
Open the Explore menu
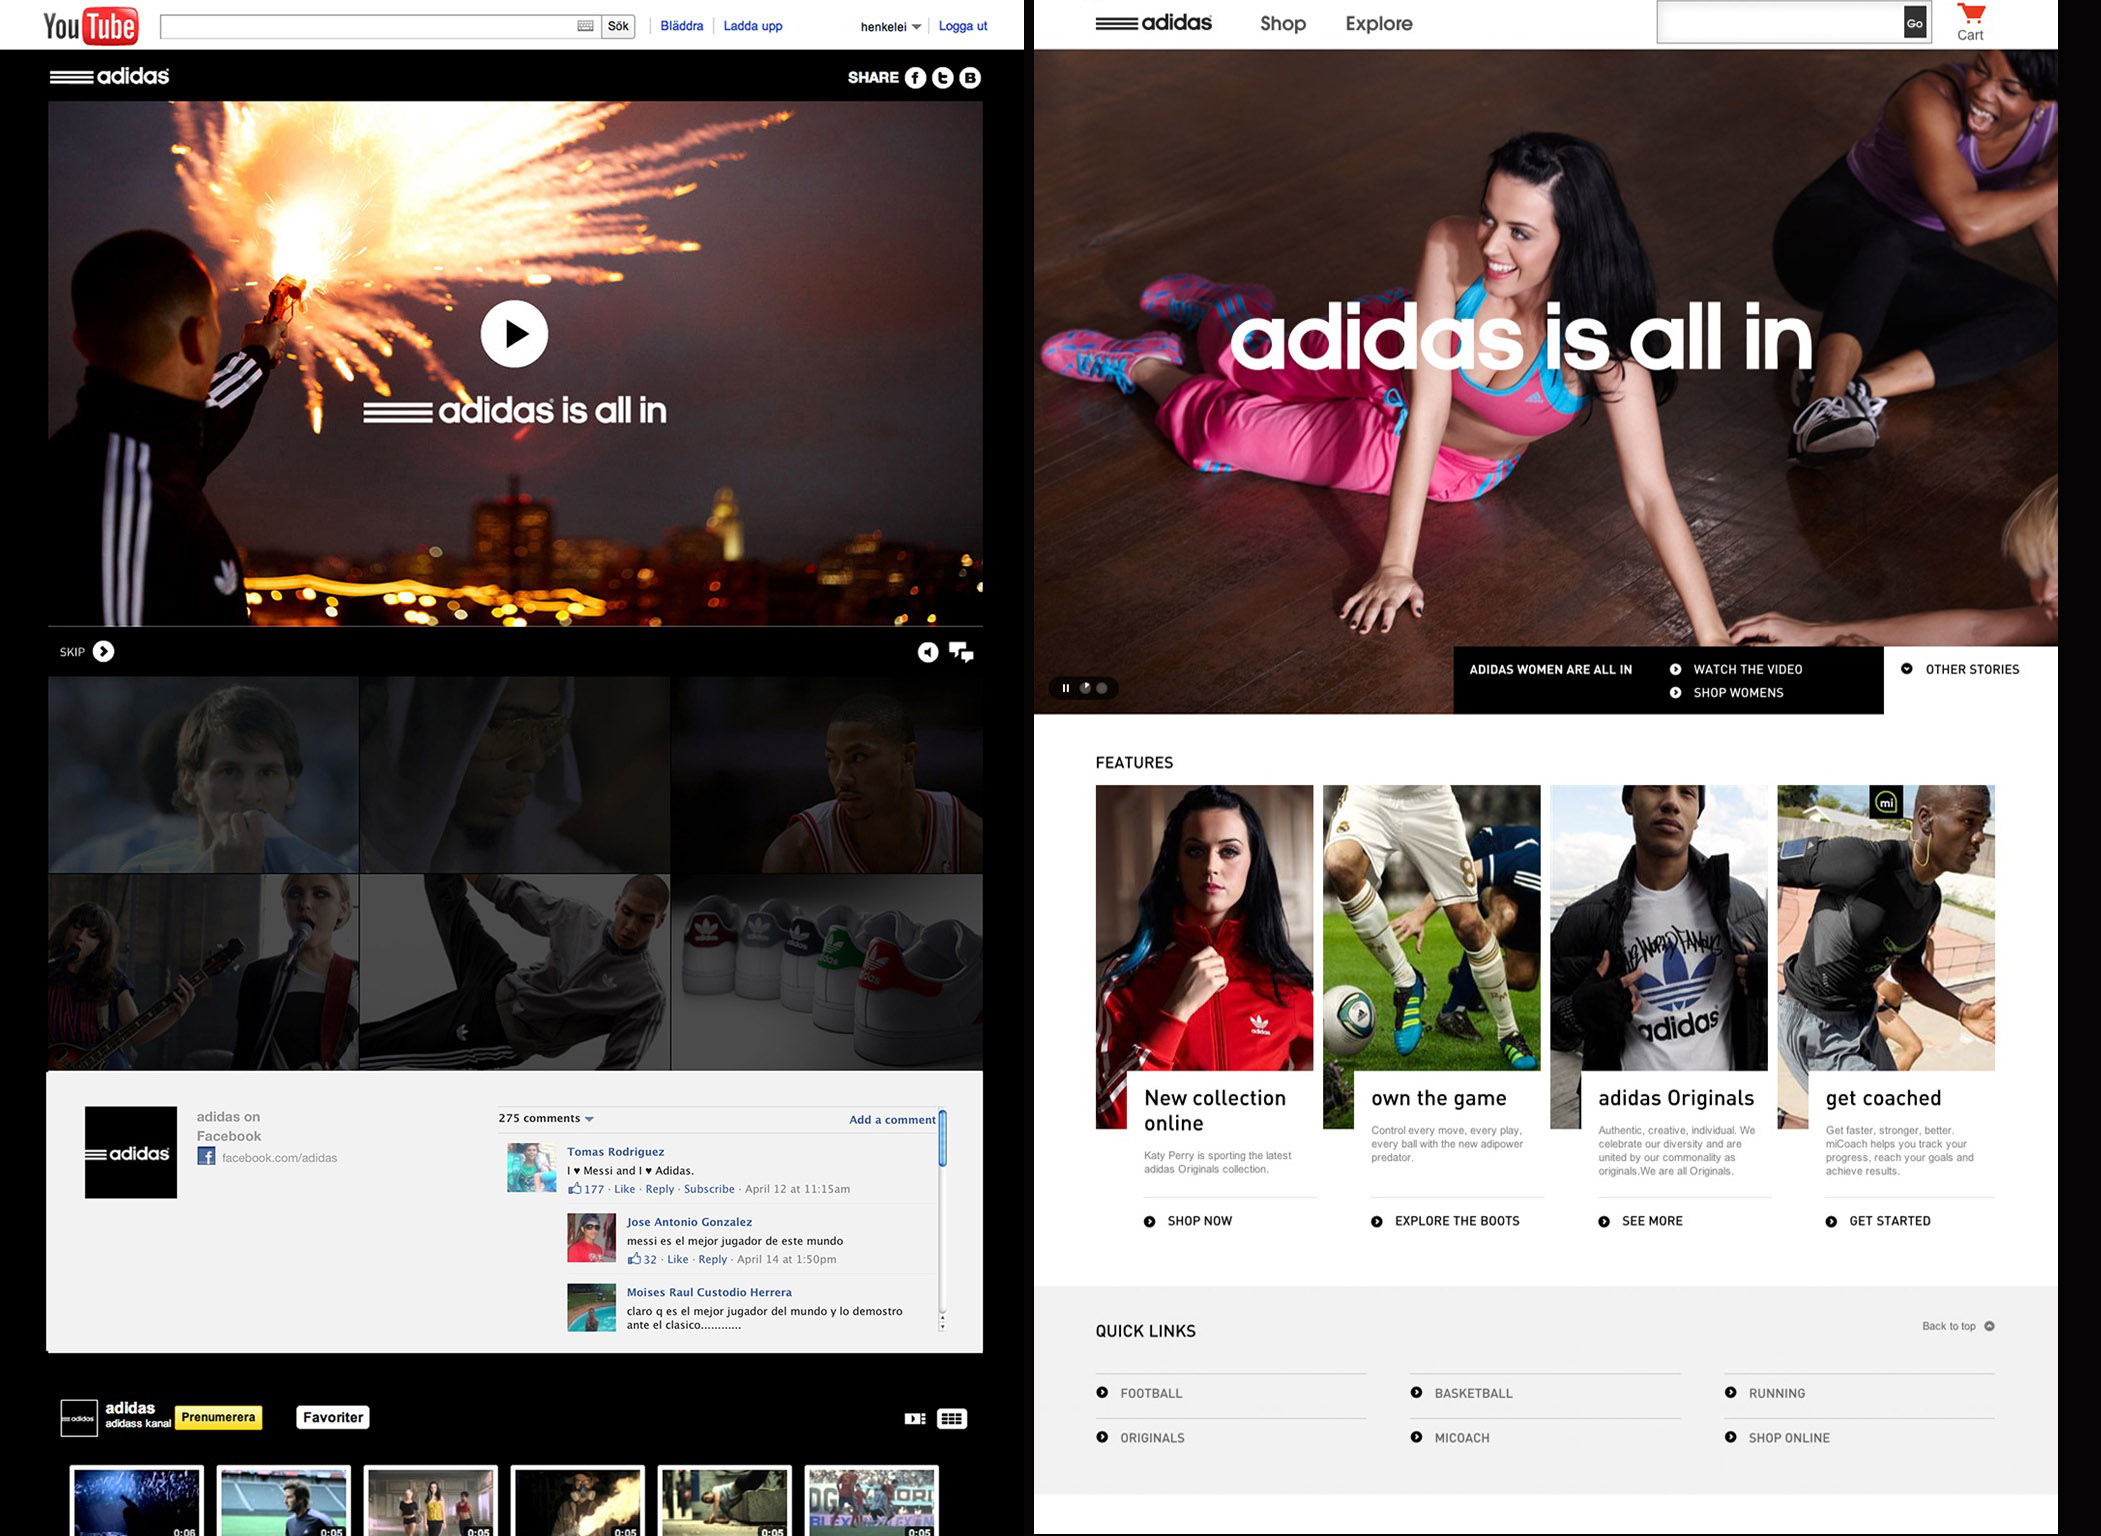1378,23
